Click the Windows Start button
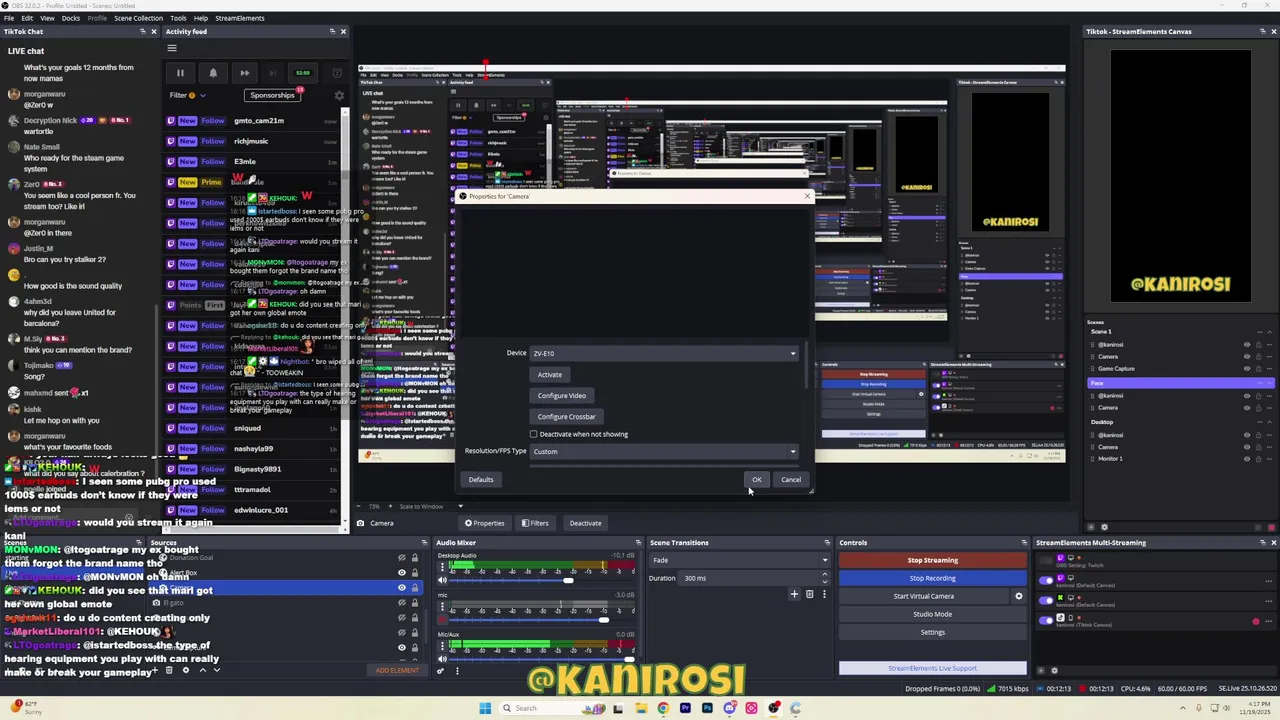 (485, 708)
